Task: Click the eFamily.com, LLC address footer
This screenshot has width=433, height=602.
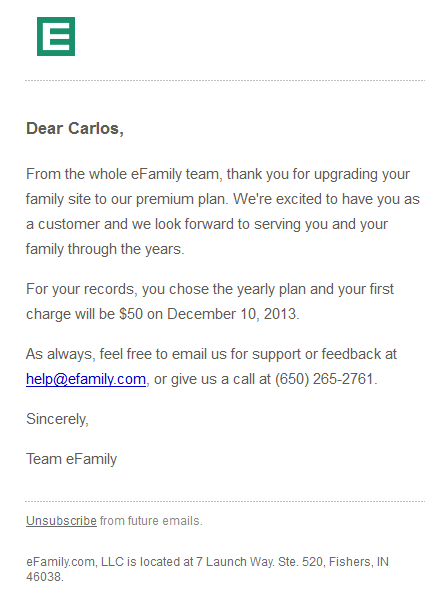Action: pos(207,569)
